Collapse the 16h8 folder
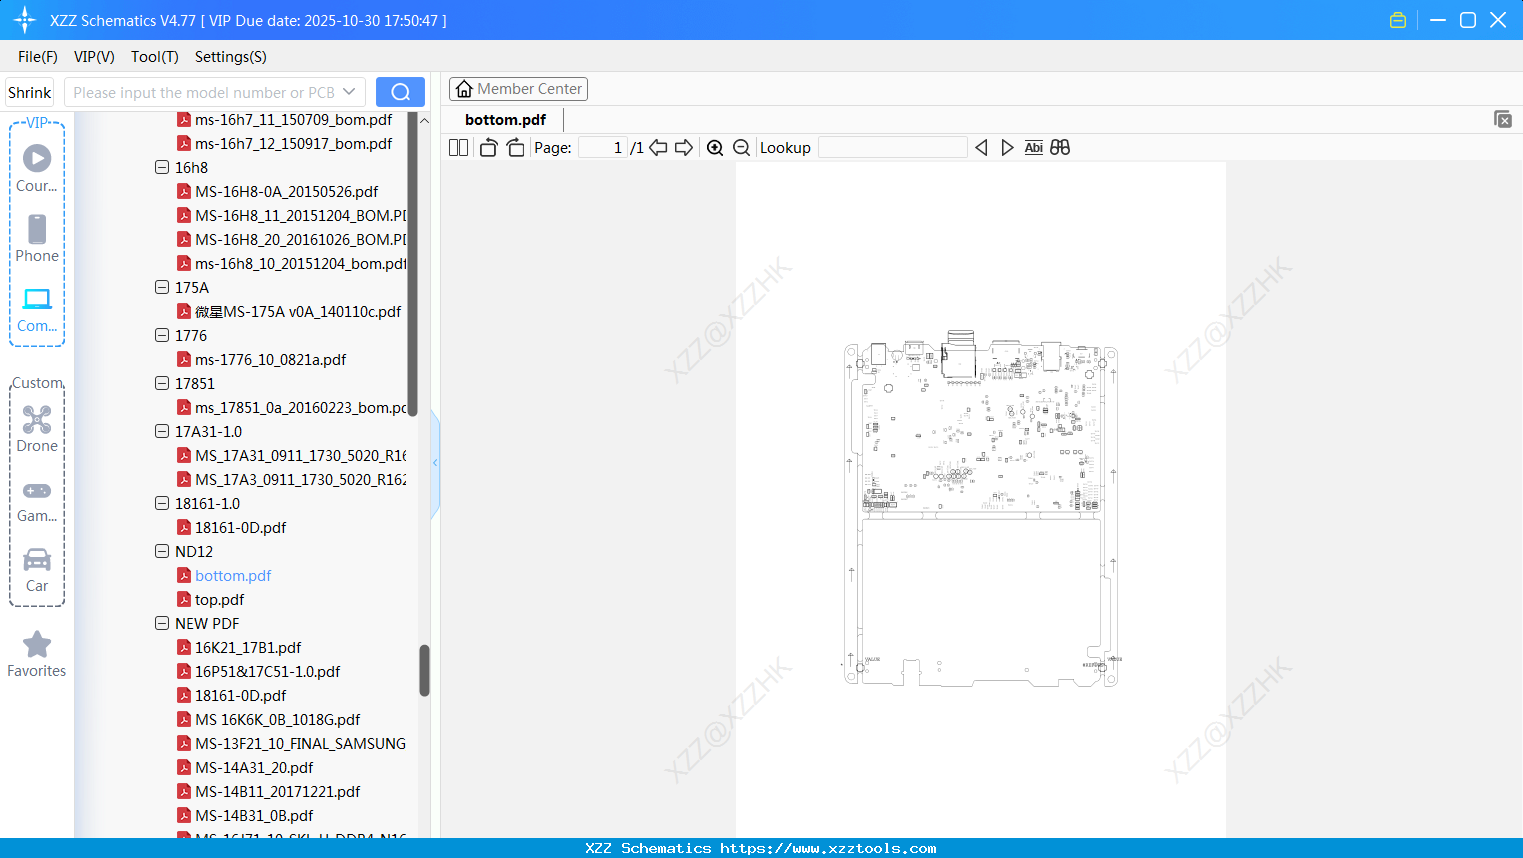Screen dimensions: 1523x858 pos(162,167)
